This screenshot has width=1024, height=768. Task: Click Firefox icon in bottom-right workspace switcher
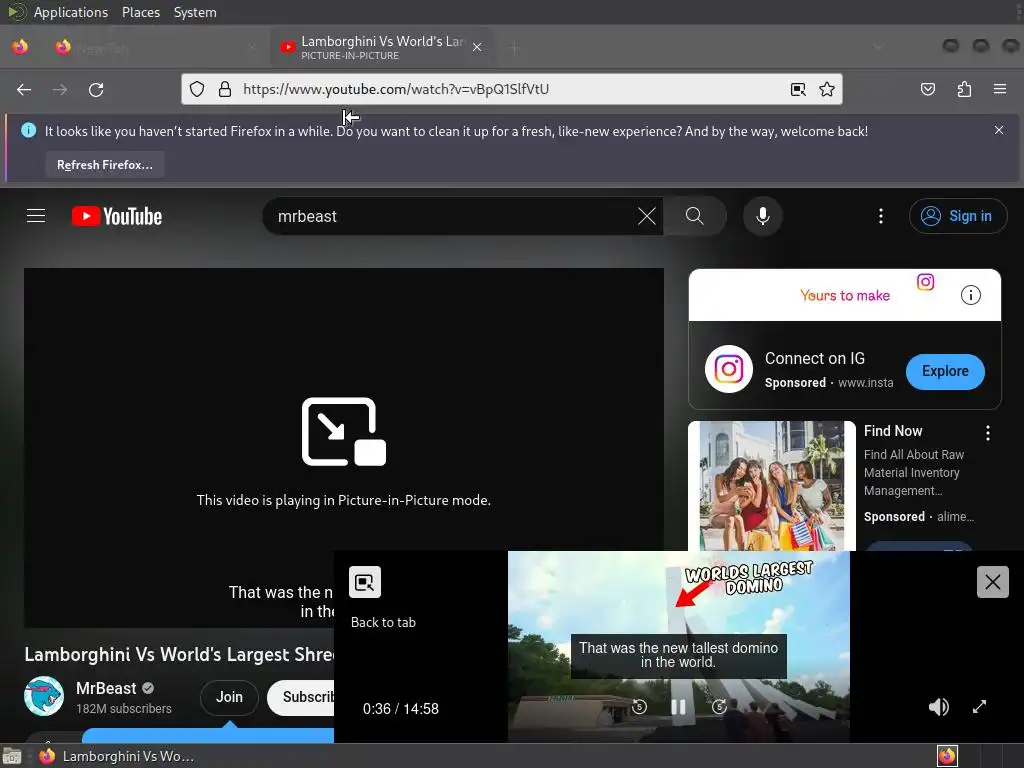click(x=947, y=756)
